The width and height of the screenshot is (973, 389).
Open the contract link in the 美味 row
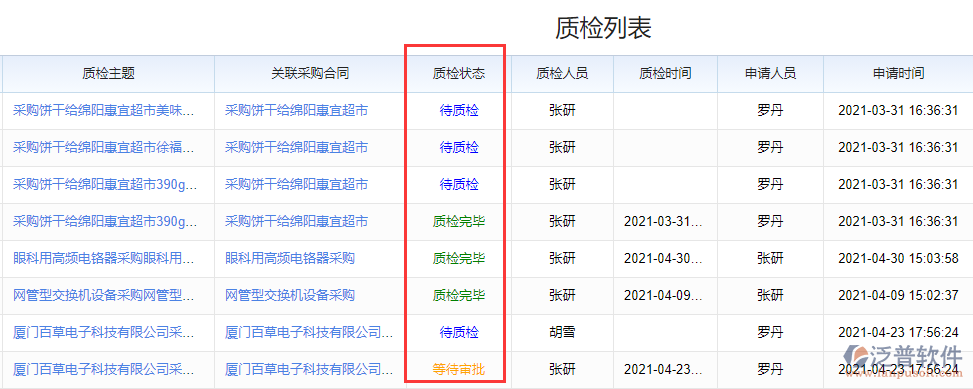(x=296, y=110)
